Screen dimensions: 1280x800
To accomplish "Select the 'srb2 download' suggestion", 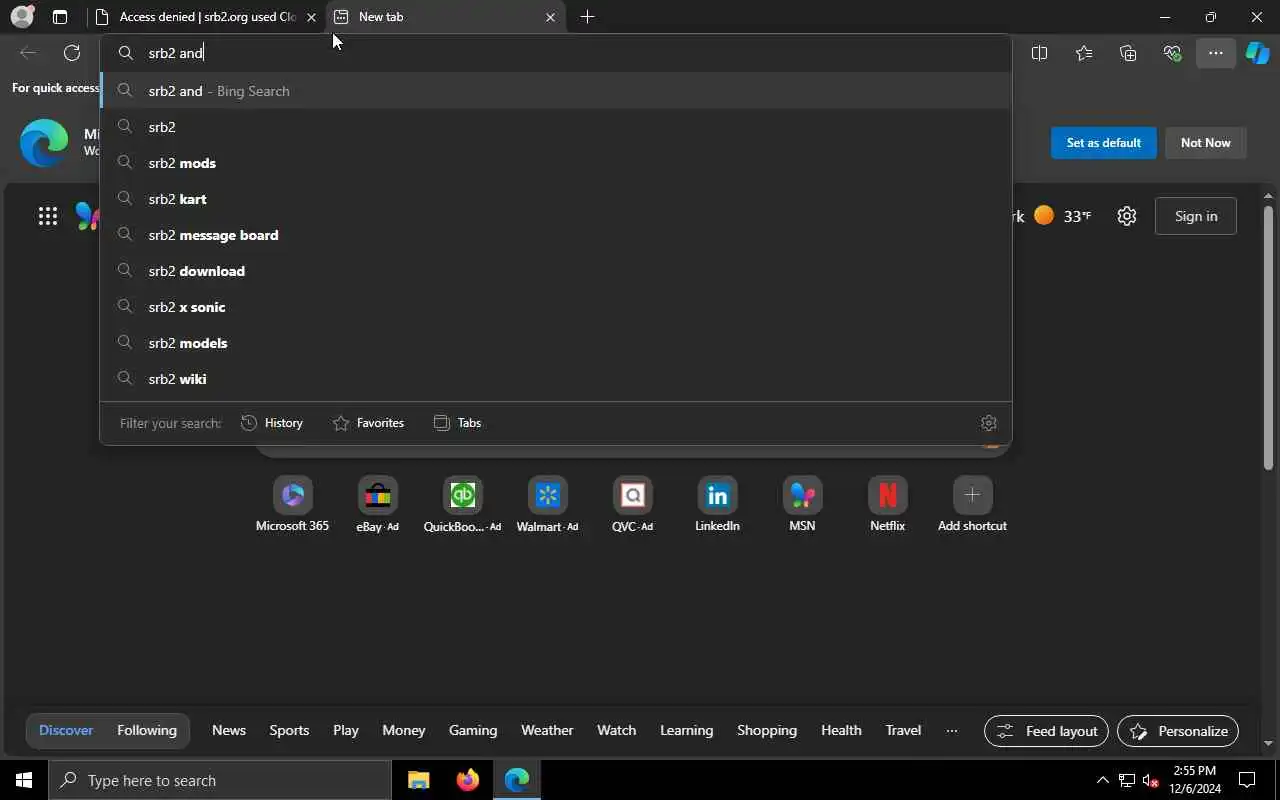I will [555, 271].
